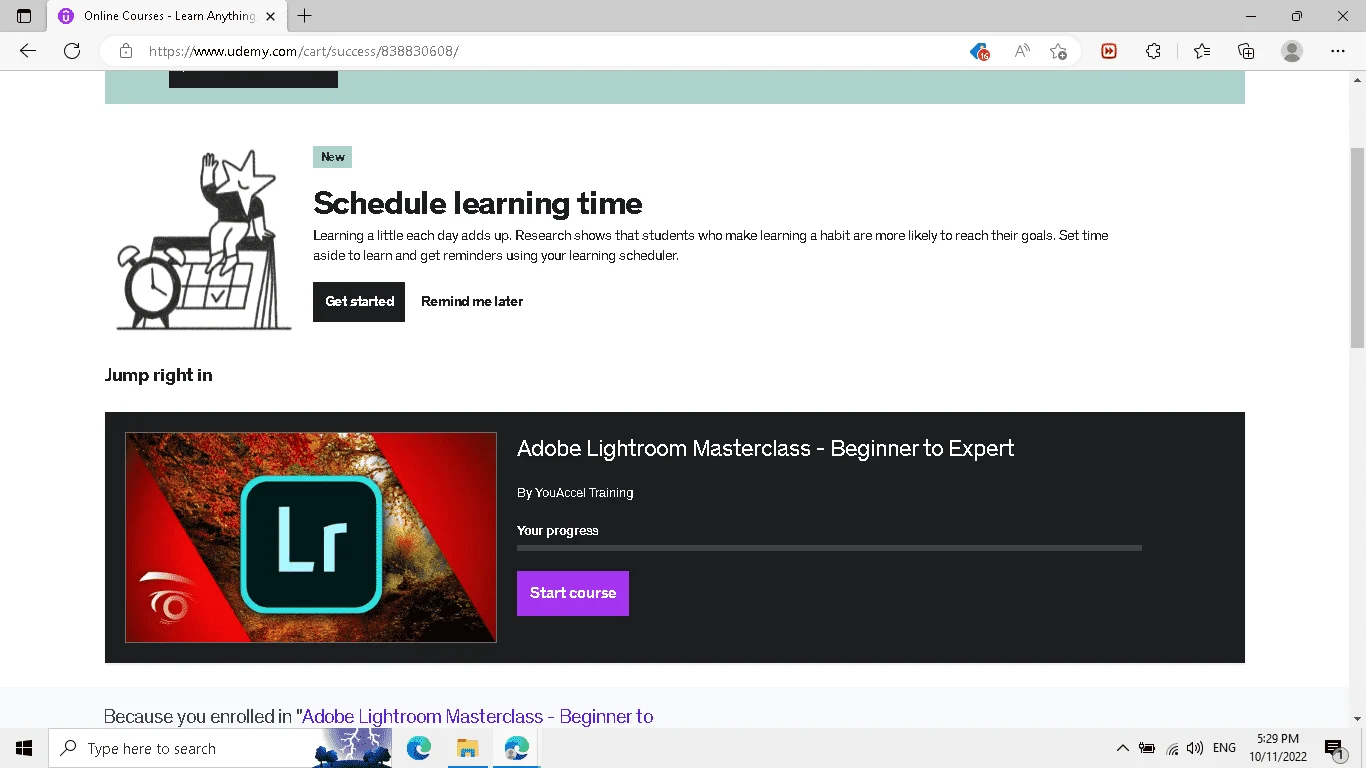Open the Extensions puzzle icon

point(1153,51)
